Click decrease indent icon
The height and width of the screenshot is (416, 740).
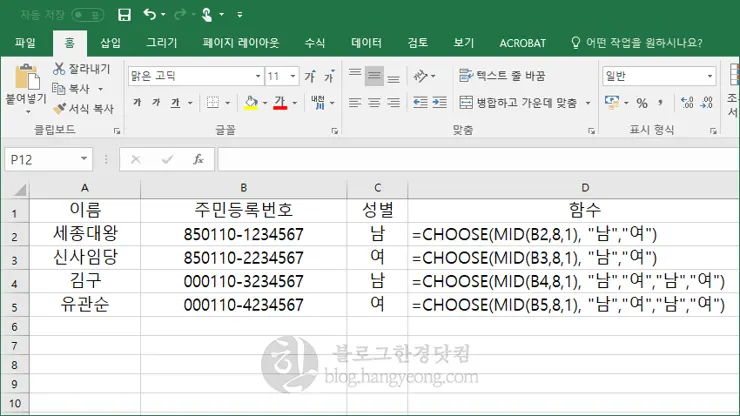coord(420,102)
